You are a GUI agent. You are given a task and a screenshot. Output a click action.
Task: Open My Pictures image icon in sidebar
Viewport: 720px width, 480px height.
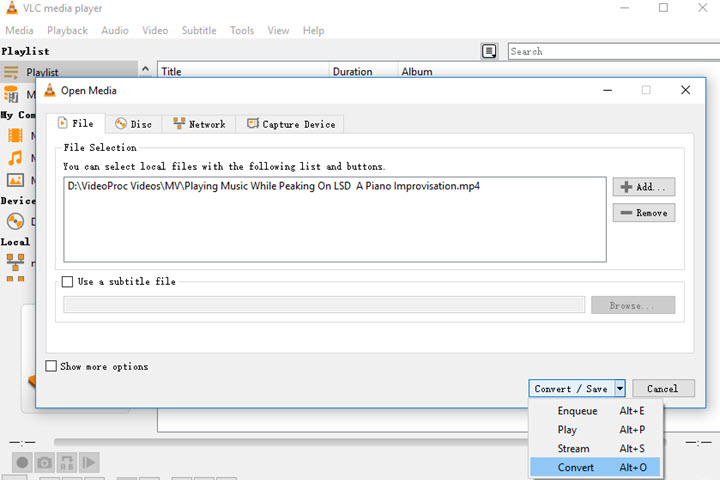pos(15,180)
